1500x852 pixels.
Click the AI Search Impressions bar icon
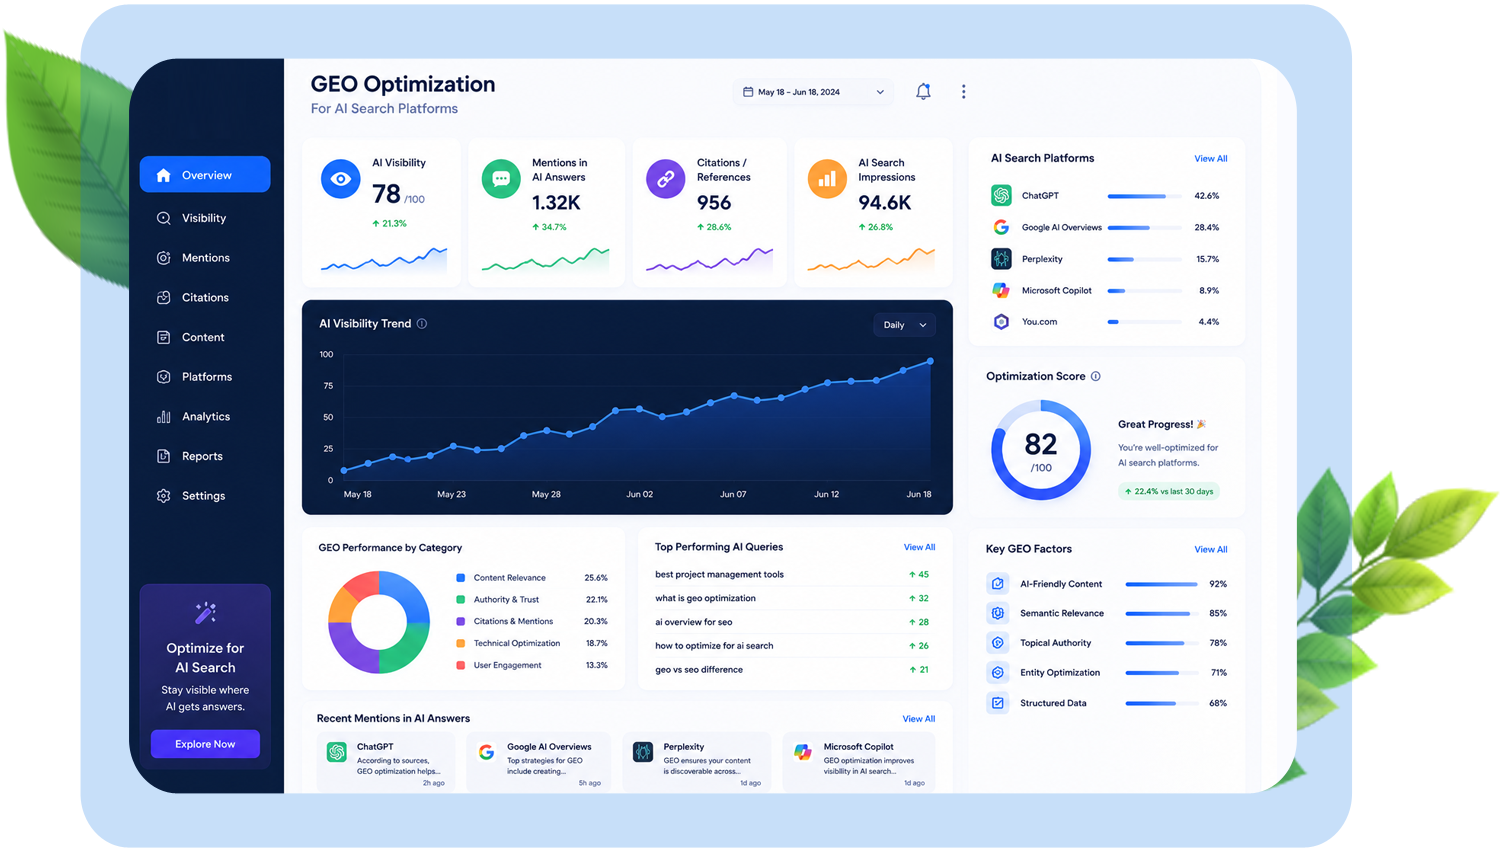click(x=827, y=179)
